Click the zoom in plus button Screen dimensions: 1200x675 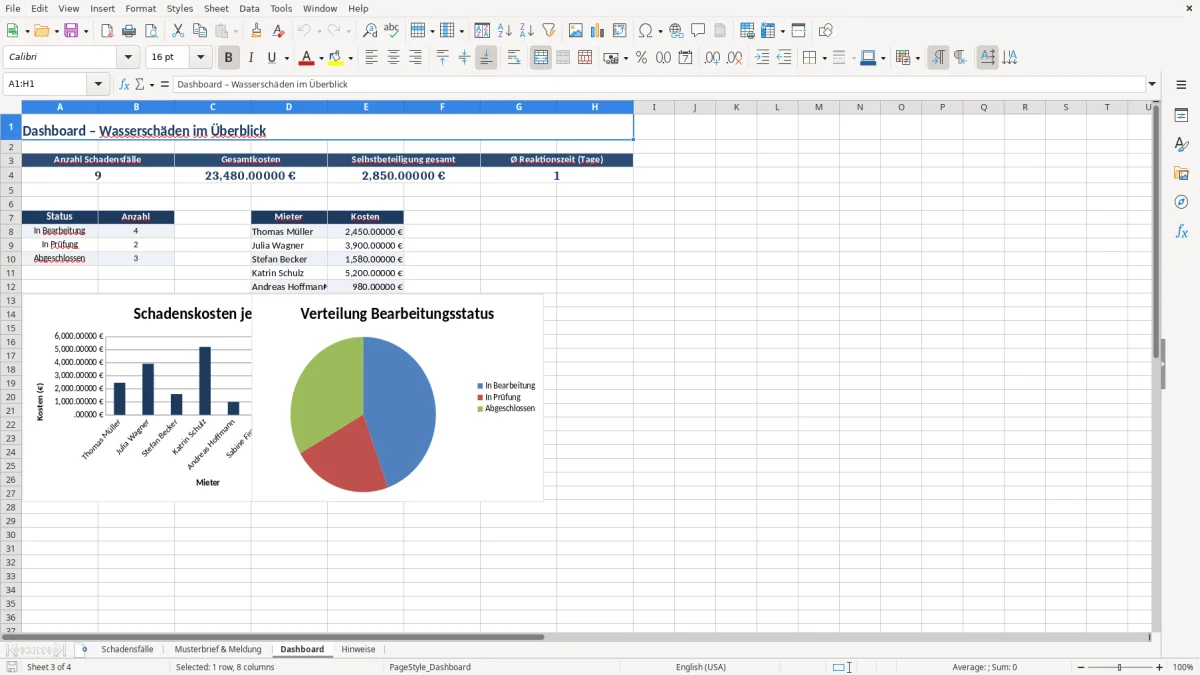[1159, 667]
